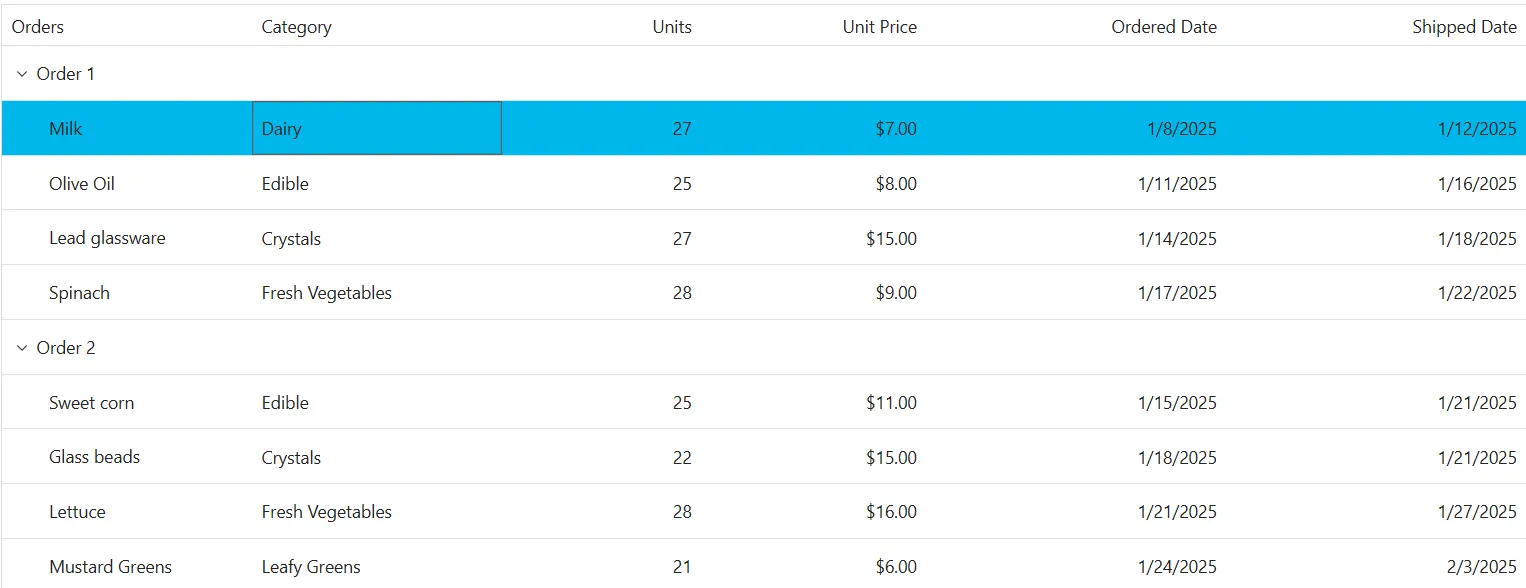1526x588 pixels.
Task: Select the Glass beads row
Action: (x=764, y=457)
